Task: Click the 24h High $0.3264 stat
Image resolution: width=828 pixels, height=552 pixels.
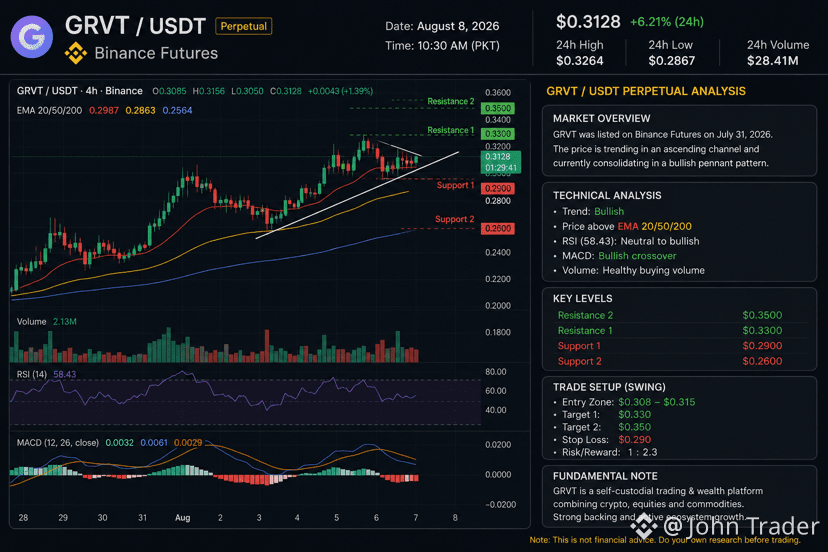Action: pos(579,53)
